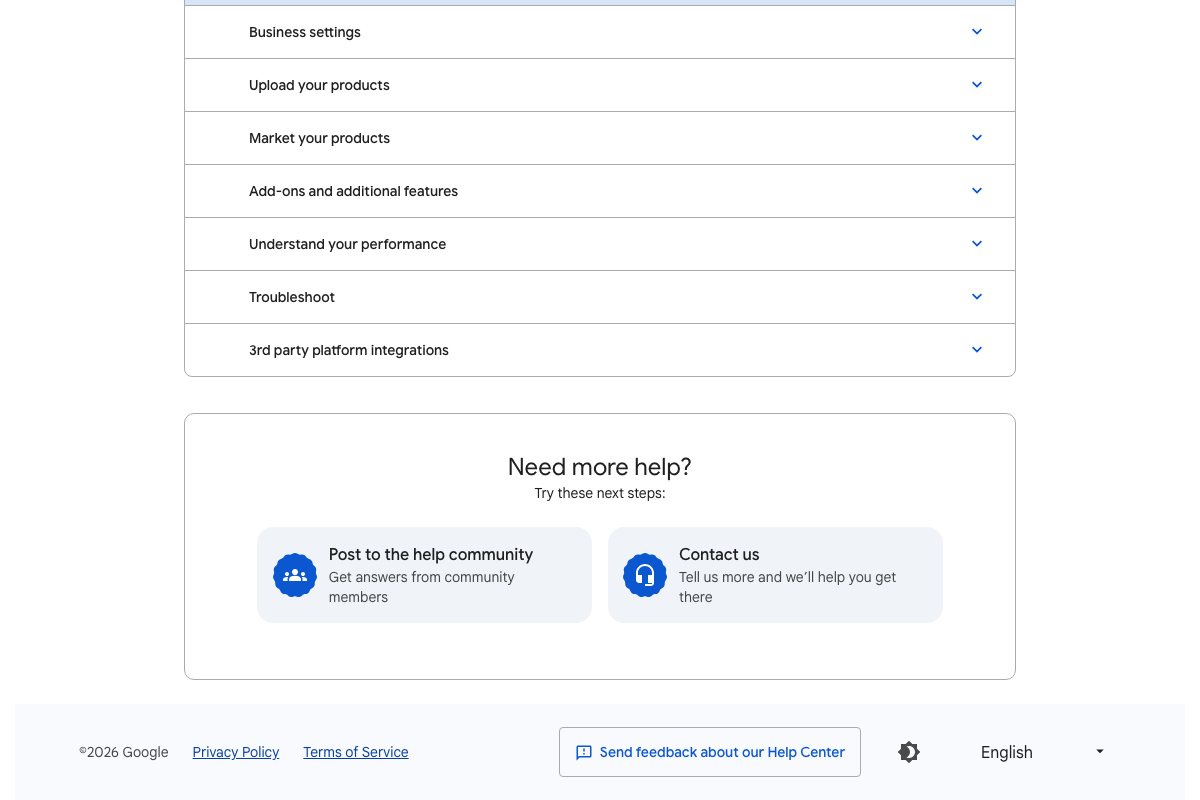Click the Business settings label

305,32
